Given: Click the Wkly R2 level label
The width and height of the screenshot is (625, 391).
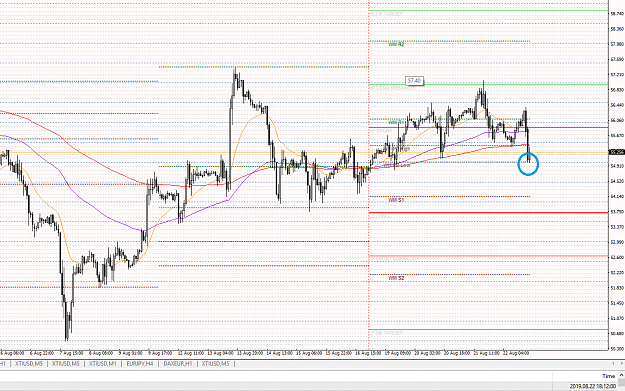Looking at the screenshot, I should click(396, 44).
